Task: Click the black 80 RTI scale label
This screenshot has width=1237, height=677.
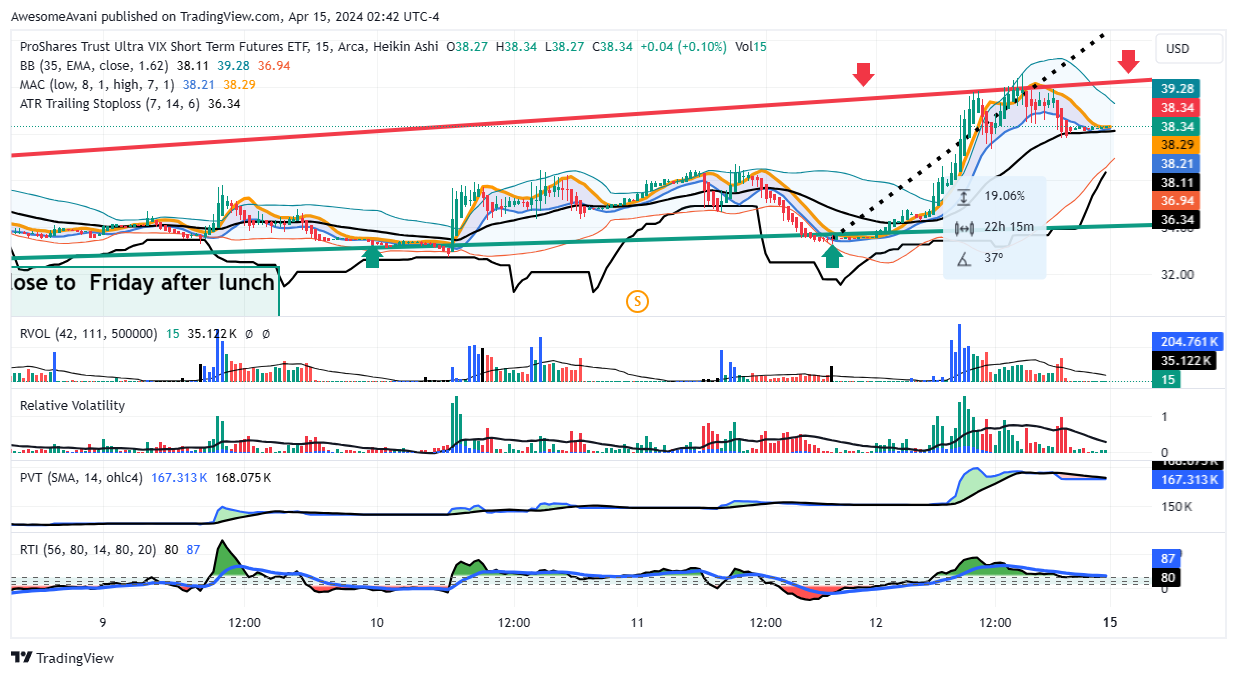Action: click(1167, 576)
